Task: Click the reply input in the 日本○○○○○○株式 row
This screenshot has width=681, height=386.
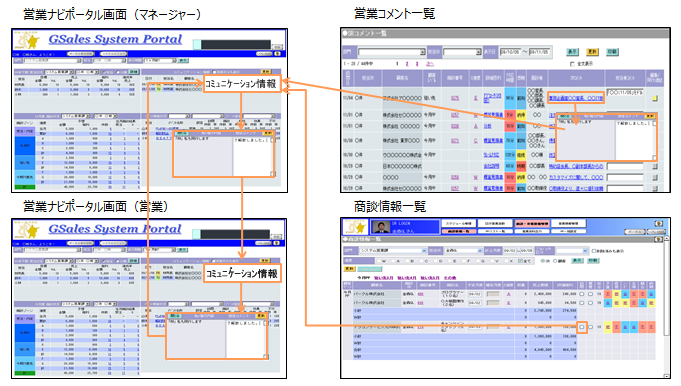Action: pos(625,166)
